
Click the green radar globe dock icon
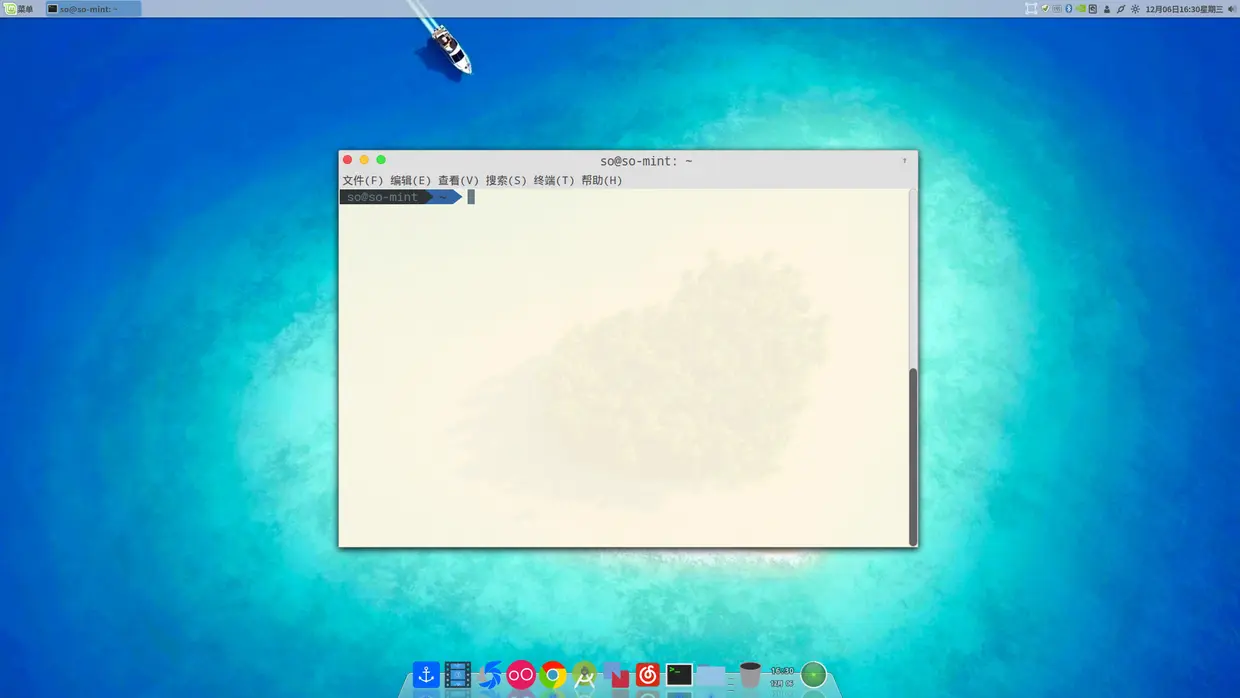click(814, 675)
